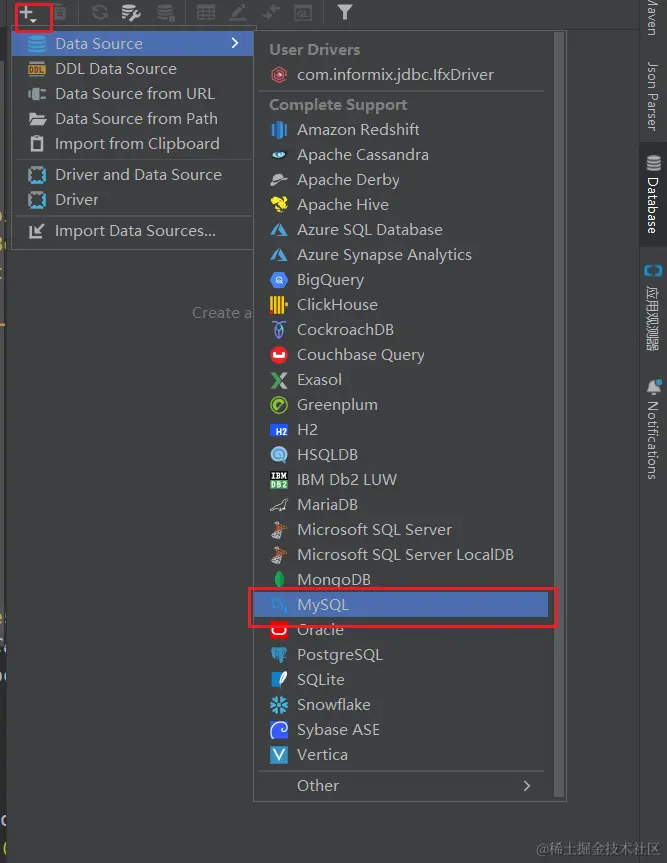
Task: Choose Microsoft SQL Server LocalDB
Action: point(401,554)
